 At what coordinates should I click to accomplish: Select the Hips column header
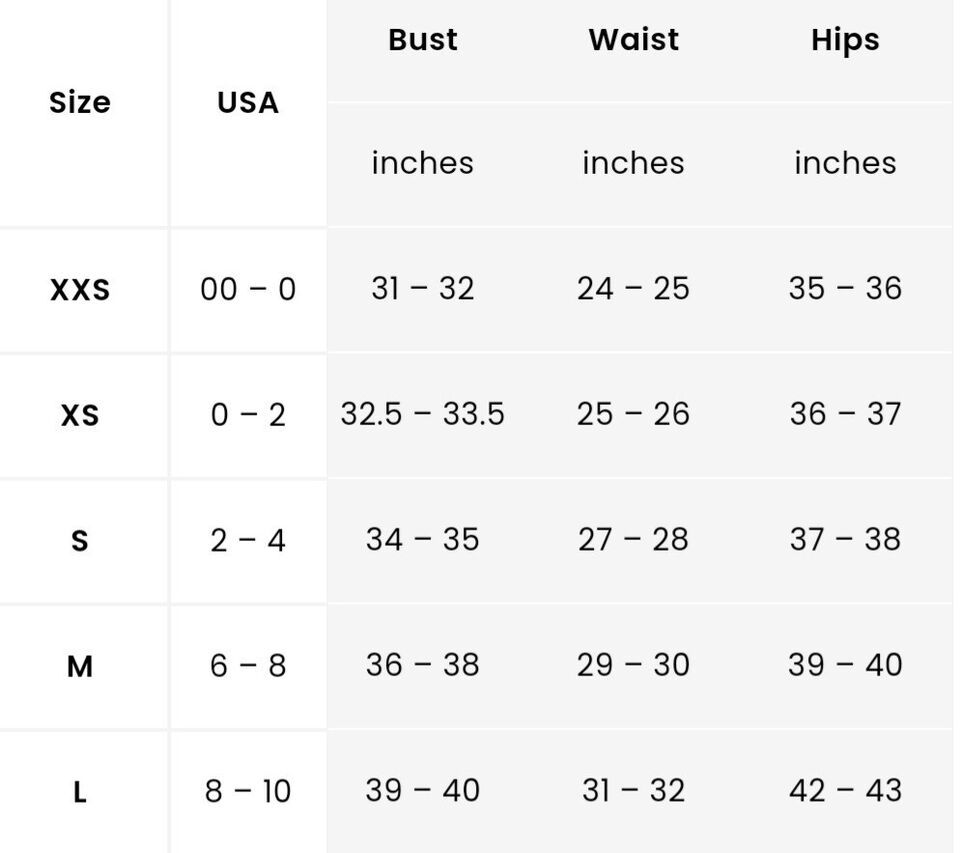pos(845,41)
